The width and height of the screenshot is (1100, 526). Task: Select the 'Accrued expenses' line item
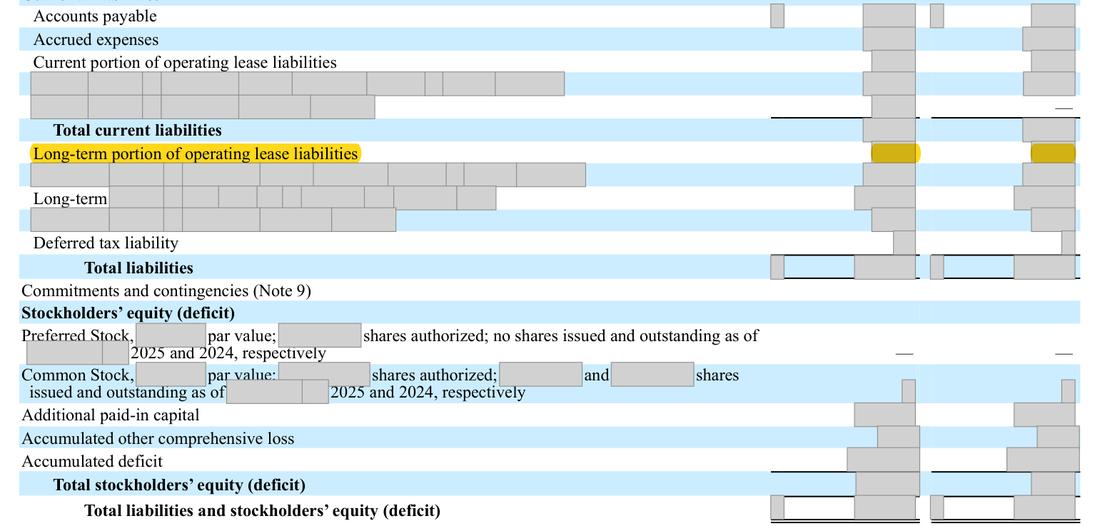click(96, 39)
